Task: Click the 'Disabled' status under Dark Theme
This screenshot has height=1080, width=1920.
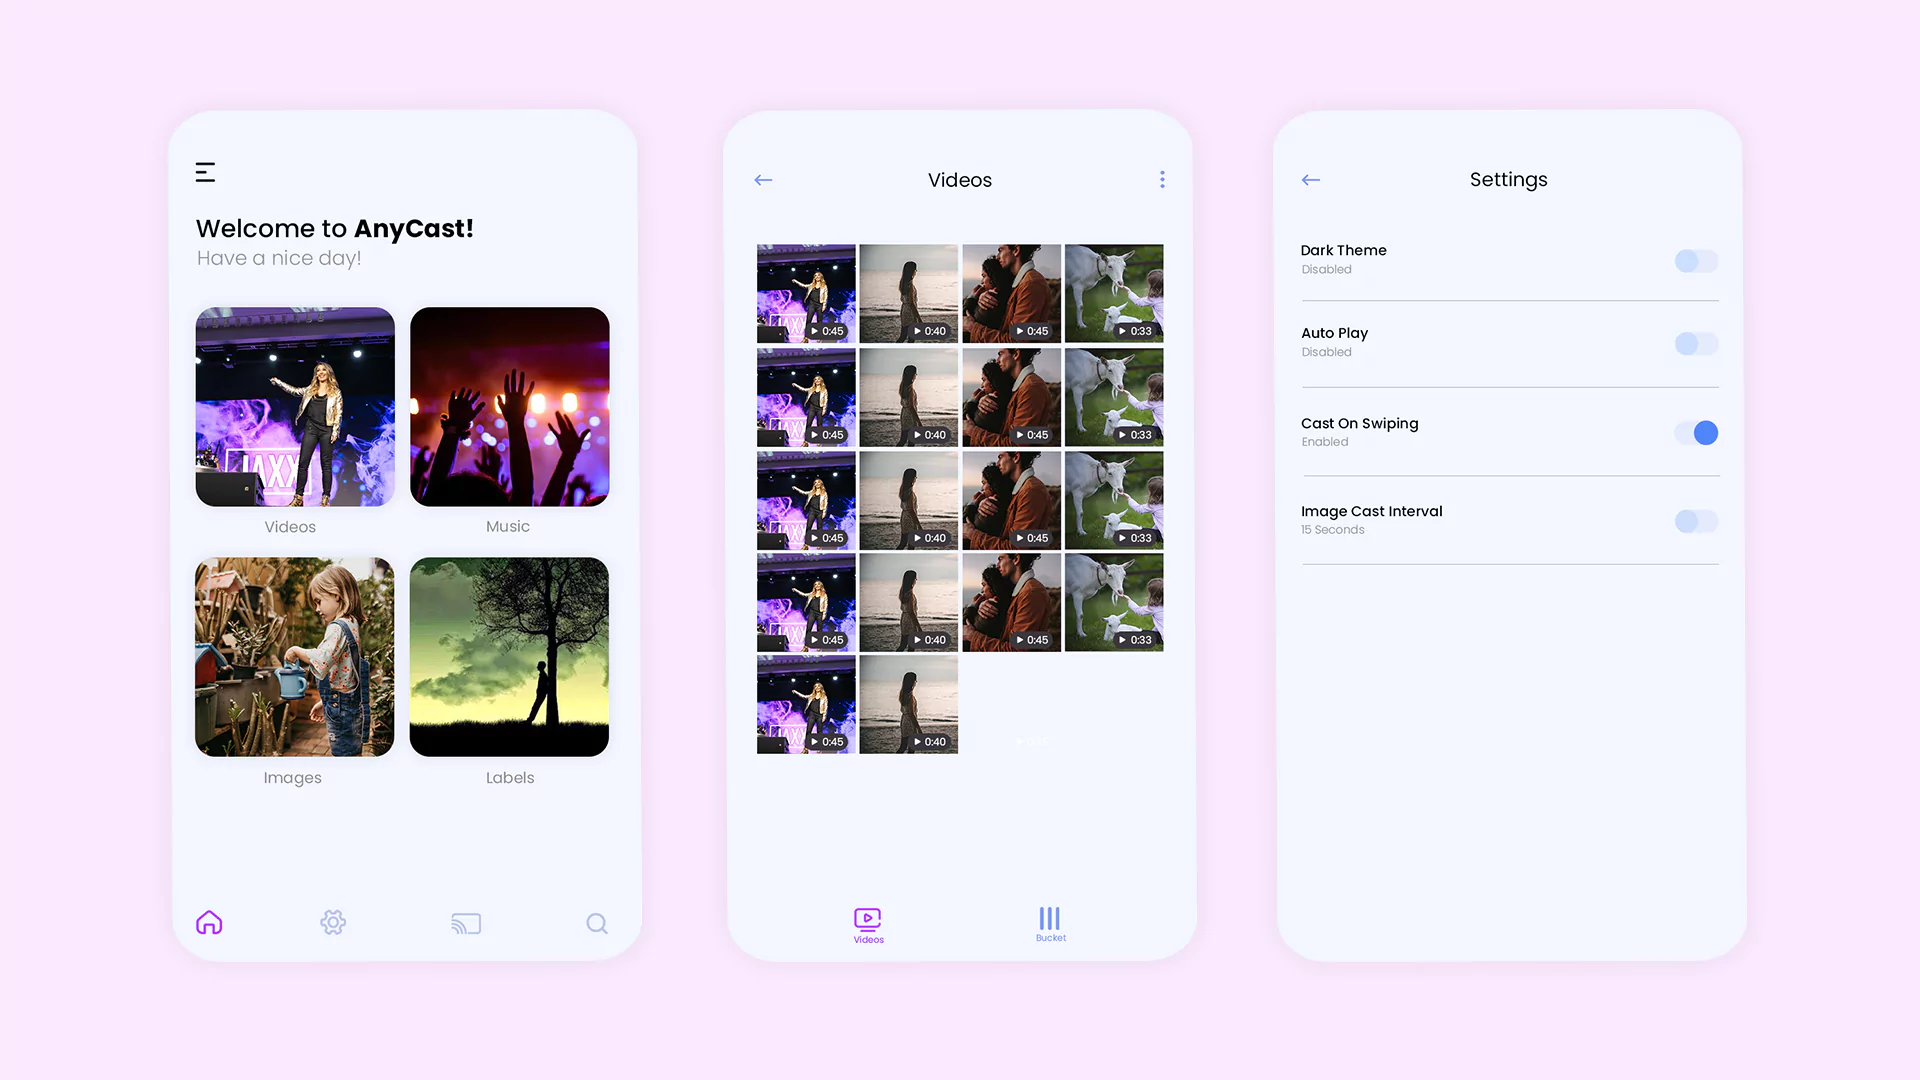Action: click(x=1326, y=269)
